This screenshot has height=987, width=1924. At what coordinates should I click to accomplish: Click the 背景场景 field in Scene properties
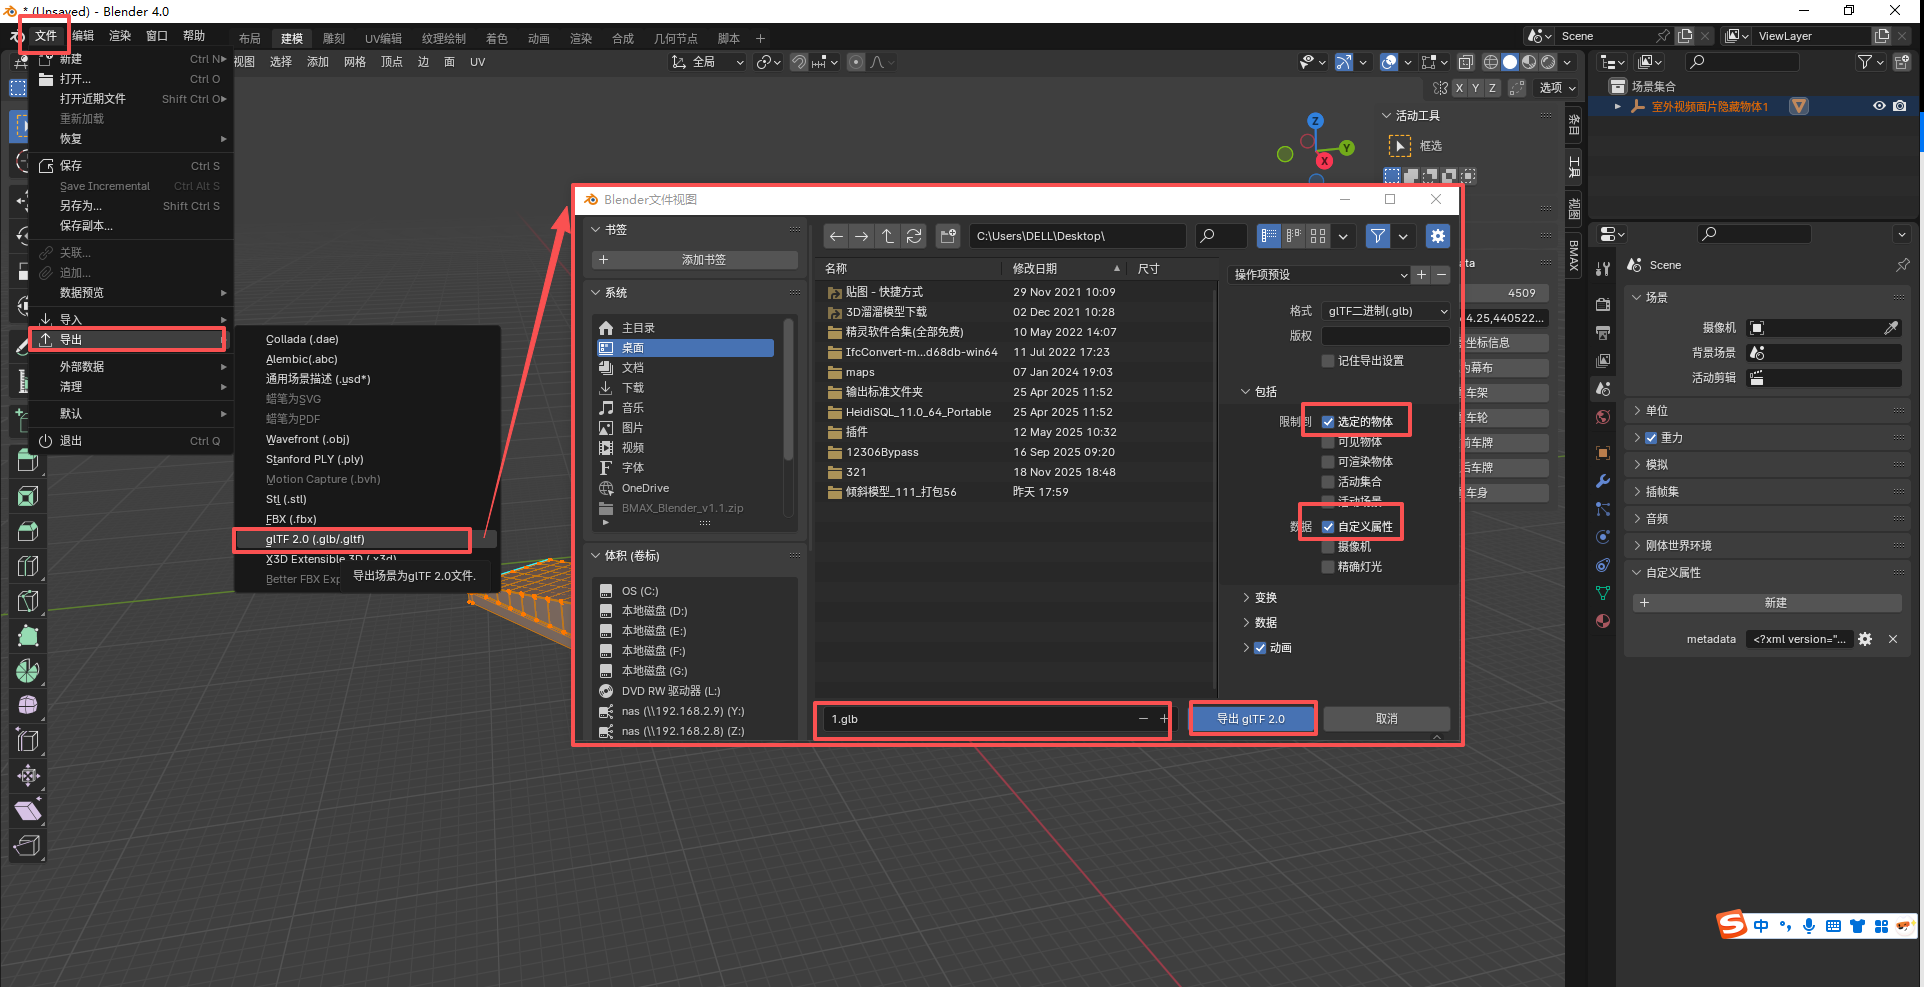pyautogui.click(x=1823, y=353)
